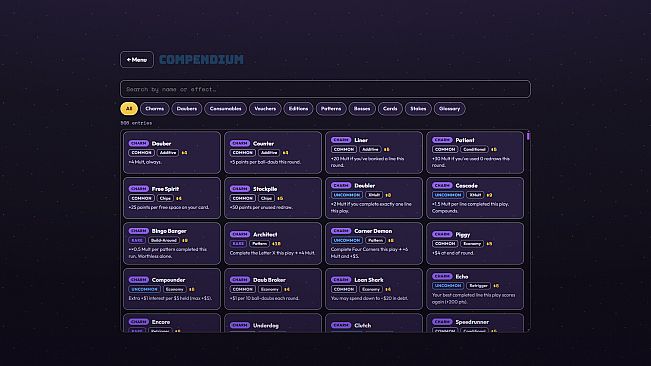View the Architect charm entry

coord(273,243)
